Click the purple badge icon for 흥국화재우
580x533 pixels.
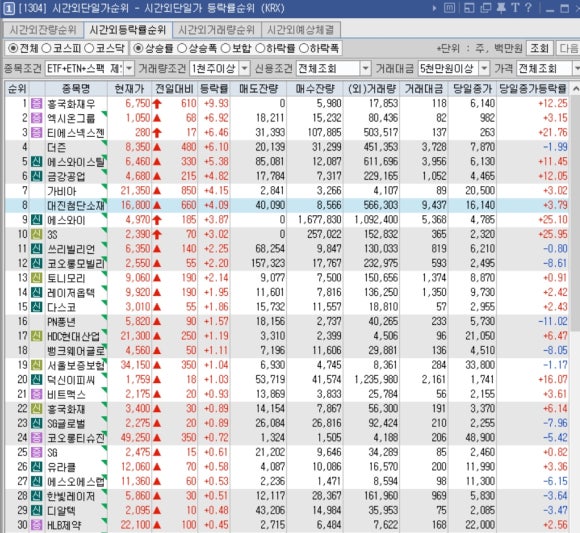[36, 104]
